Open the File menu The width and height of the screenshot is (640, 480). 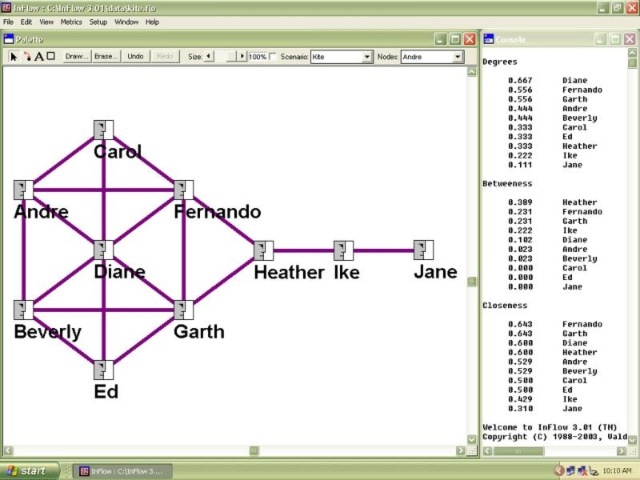point(8,22)
